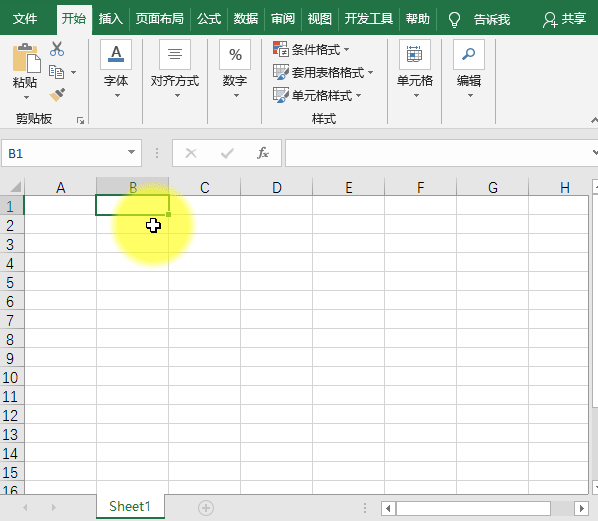Switch to the 帮助 tab

pyautogui.click(x=418, y=19)
